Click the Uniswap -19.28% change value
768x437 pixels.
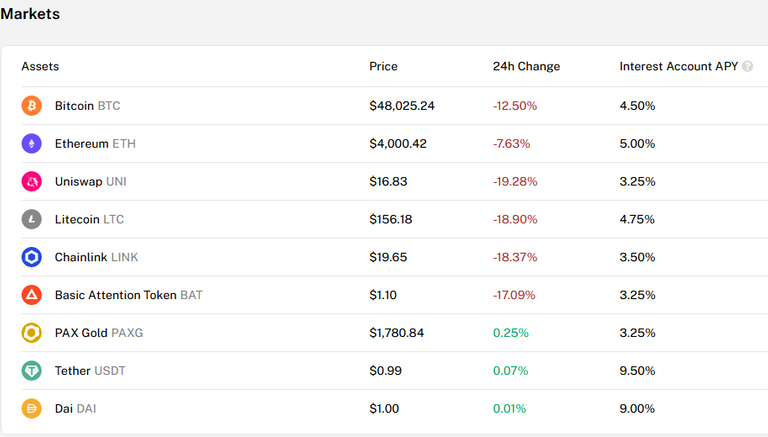[515, 182]
